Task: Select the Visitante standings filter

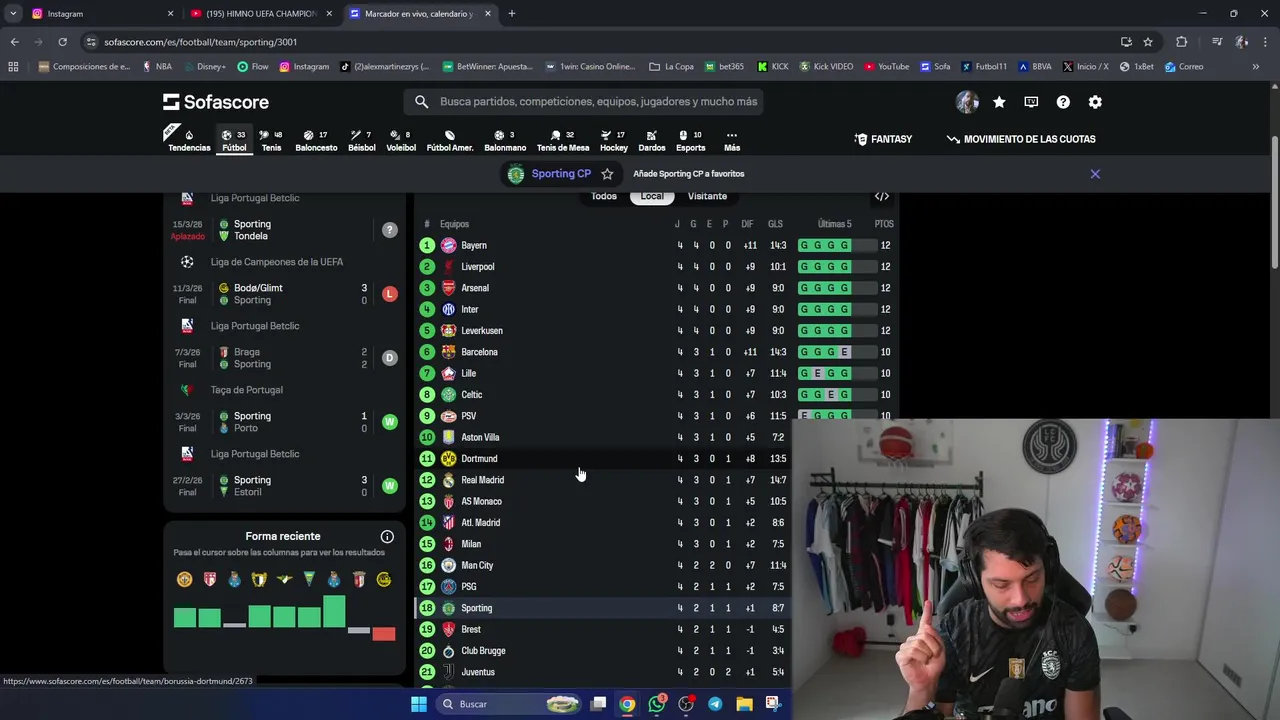Action: (707, 196)
